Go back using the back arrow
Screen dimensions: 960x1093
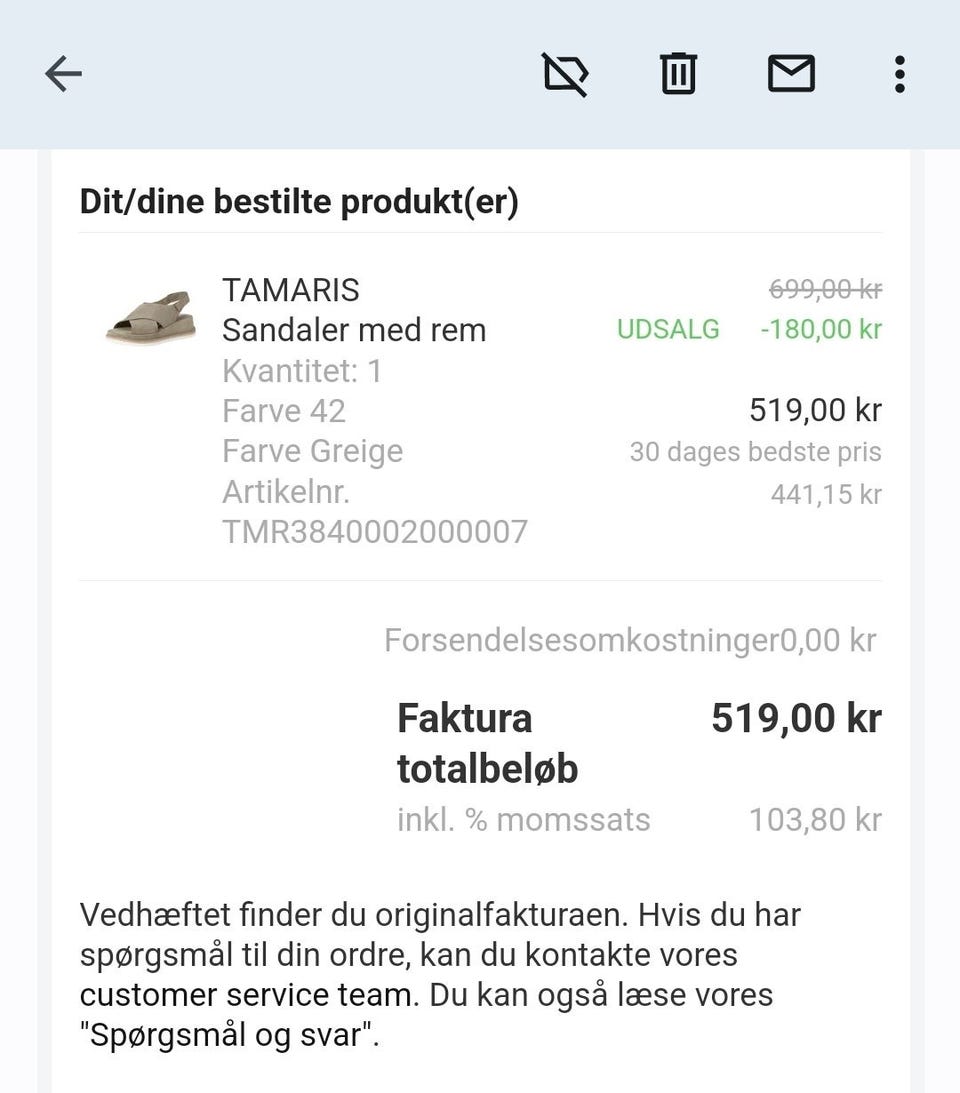tap(63, 74)
